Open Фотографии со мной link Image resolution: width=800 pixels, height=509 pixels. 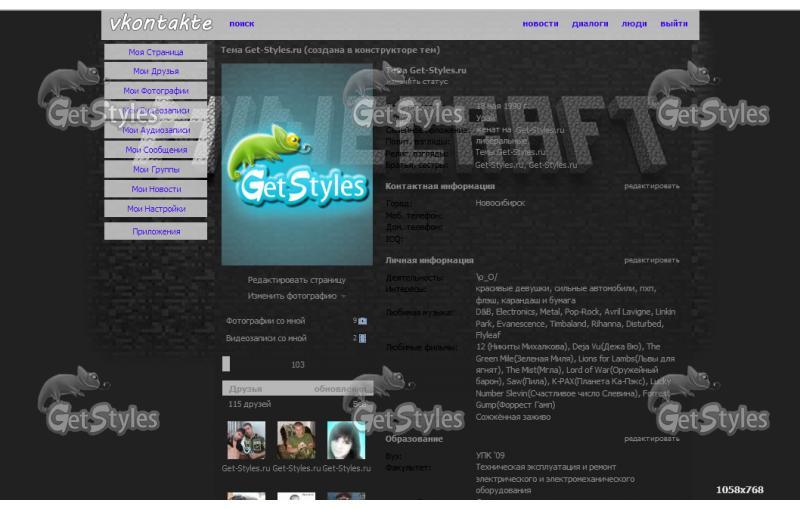(x=265, y=321)
